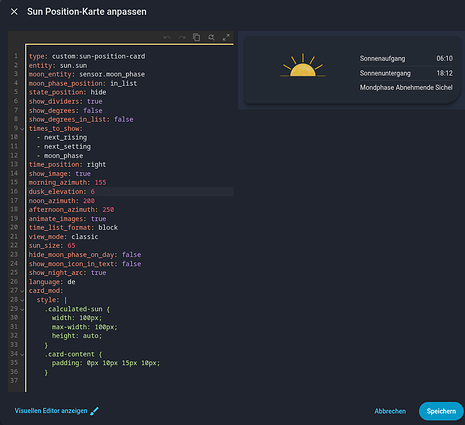This screenshot has width=465, height=425.
Task: Place cursor on dusk_elevation value 6
Action: point(93,192)
